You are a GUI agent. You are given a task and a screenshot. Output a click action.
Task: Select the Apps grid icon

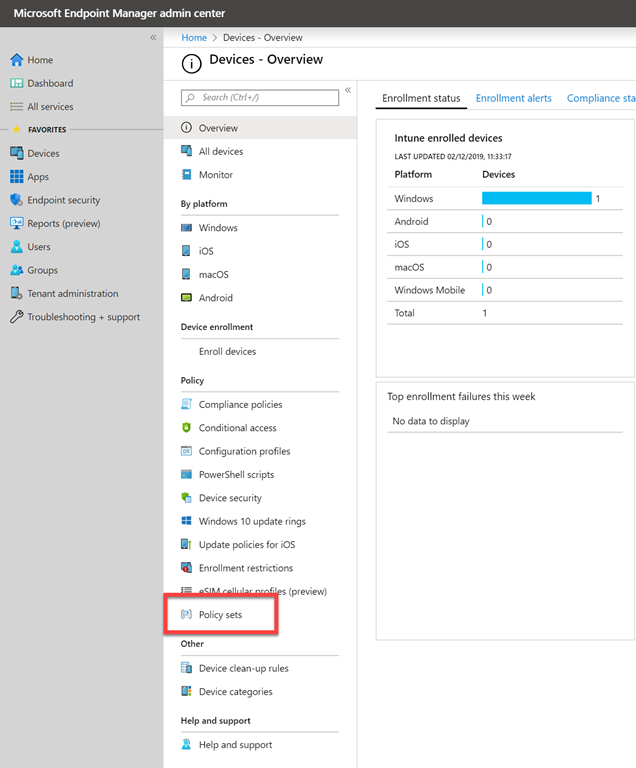pyautogui.click(x=16, y=177)
